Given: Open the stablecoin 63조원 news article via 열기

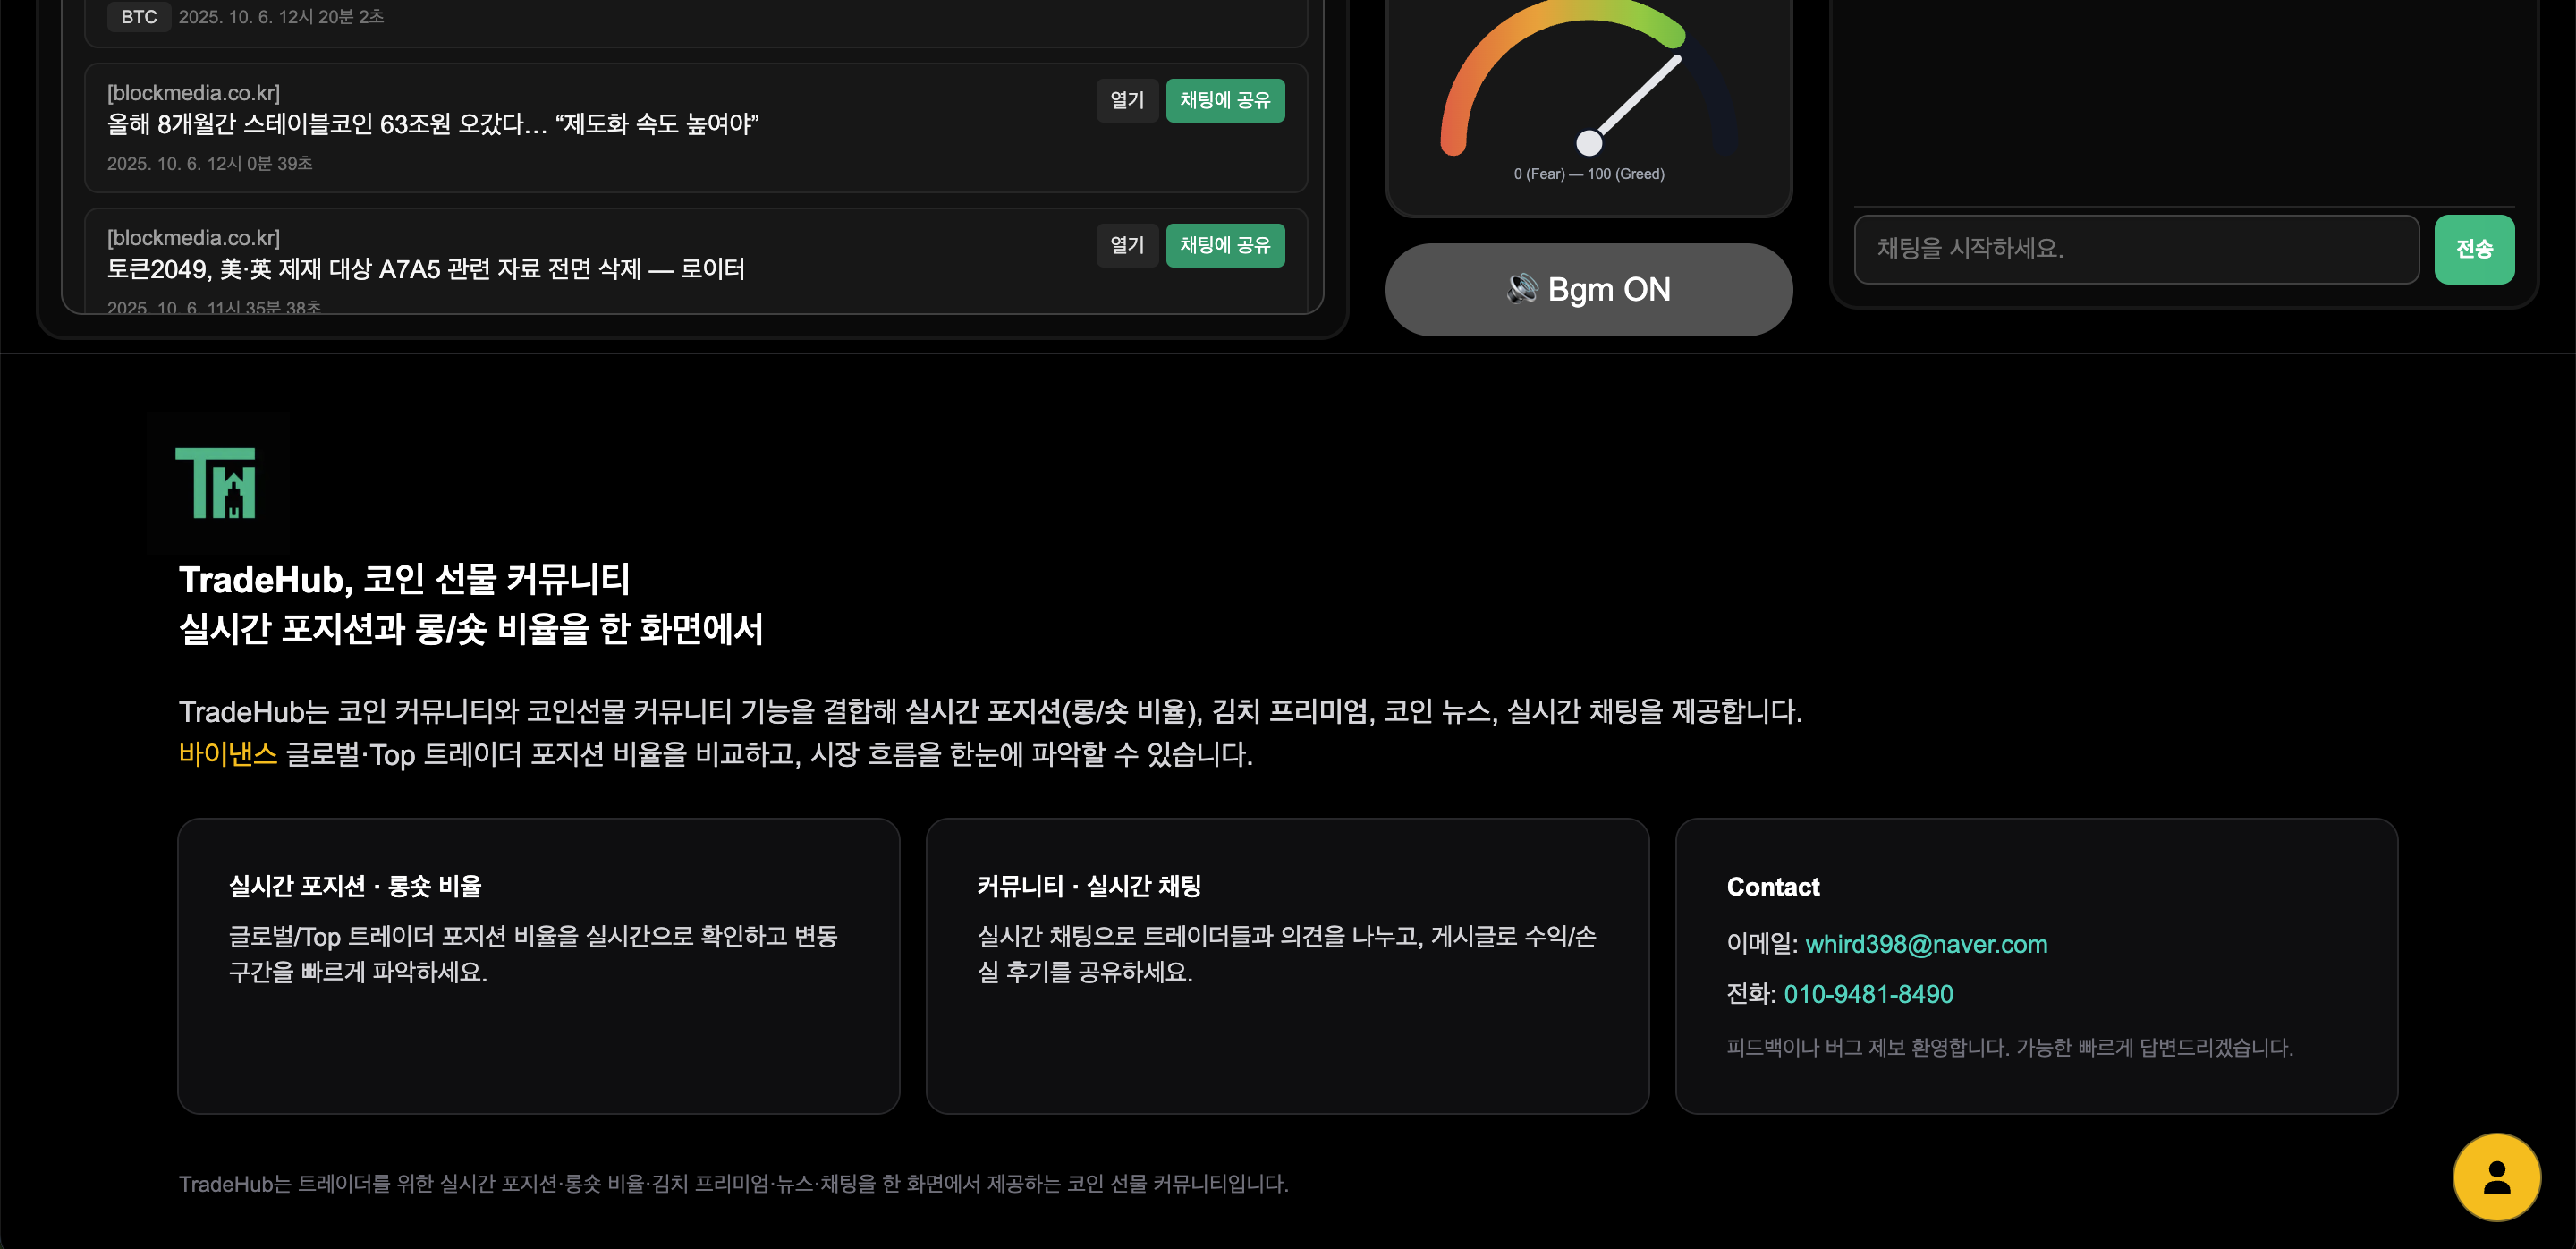Looking at the screenshot, I should (x=1126, y=100).
